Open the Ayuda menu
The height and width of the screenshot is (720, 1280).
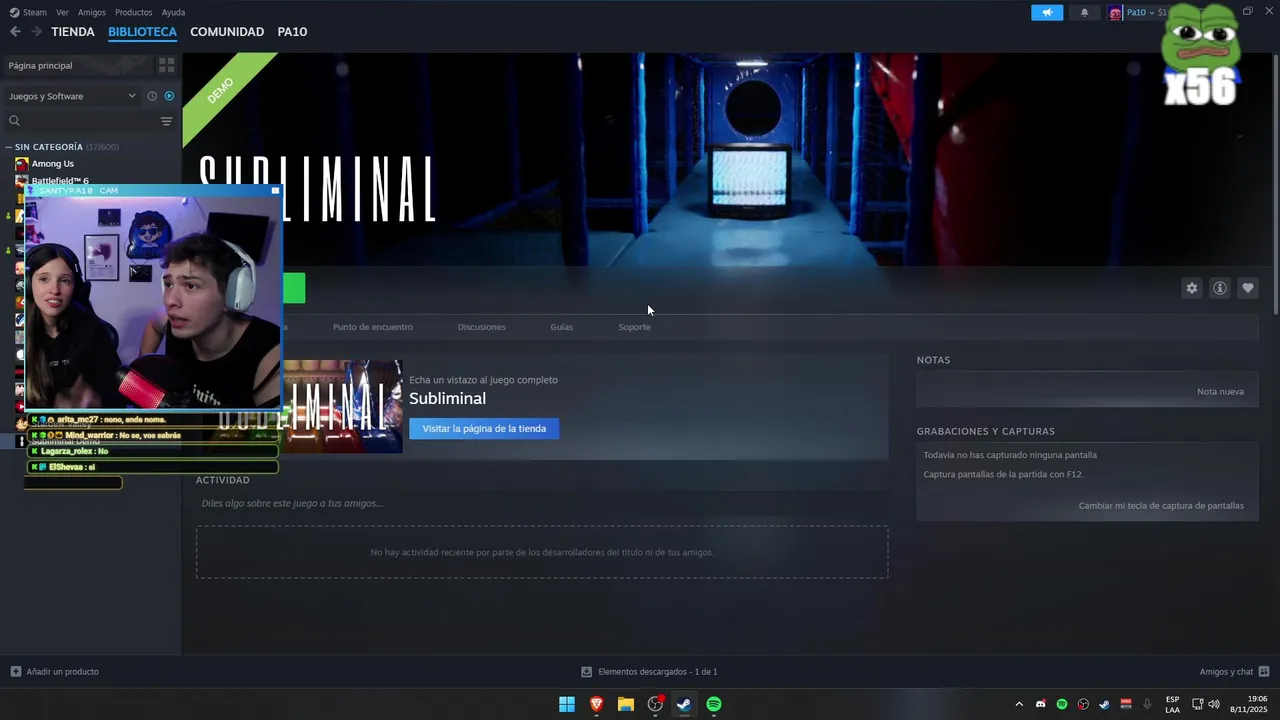pyautogui.click(x=173, y=12)
